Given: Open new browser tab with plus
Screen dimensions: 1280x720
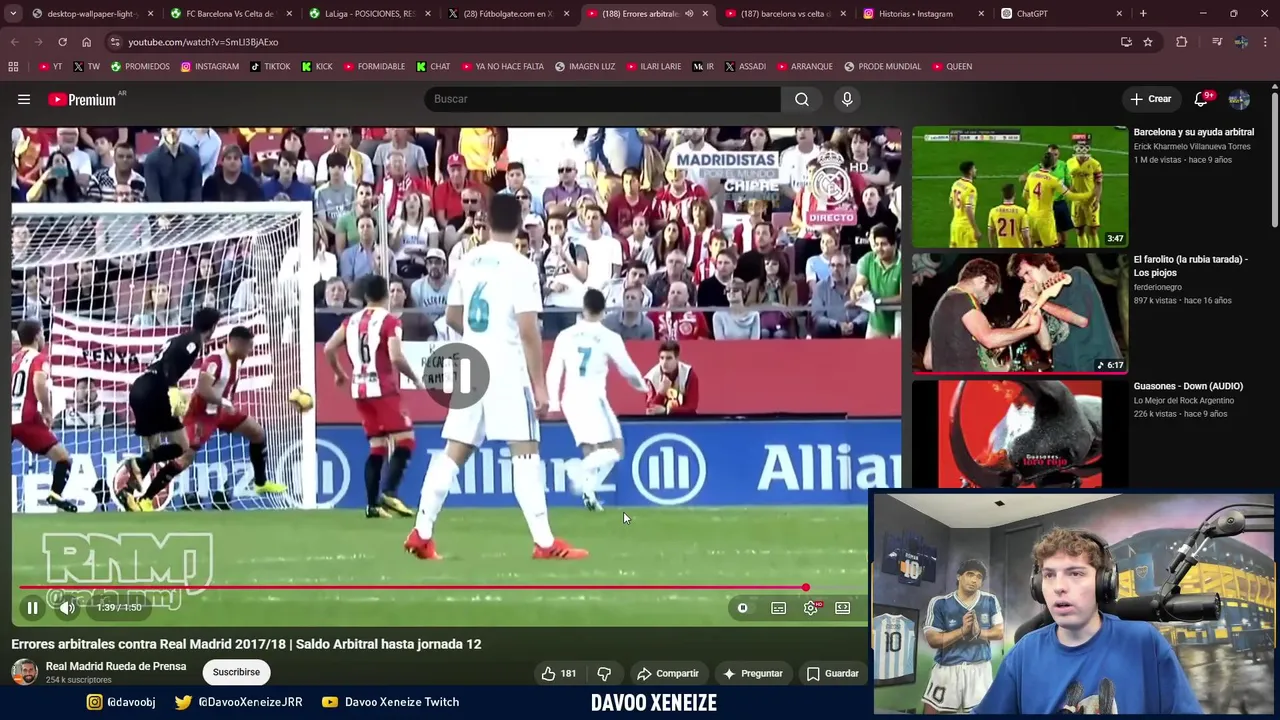Looking at the screenshot, I should [x=1143, y=14].
